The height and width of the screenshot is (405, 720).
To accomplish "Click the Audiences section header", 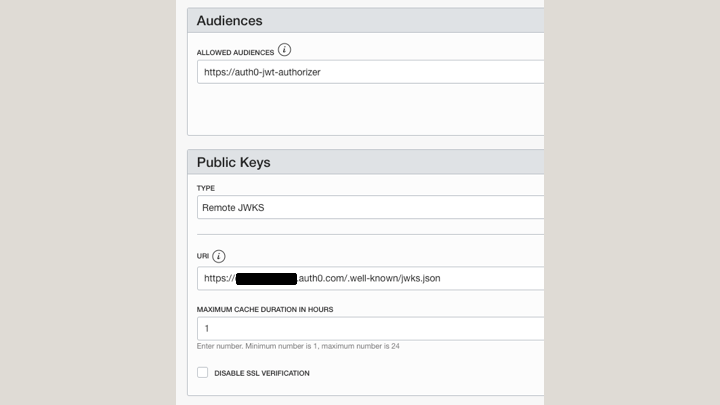I will tap(230, 21).
